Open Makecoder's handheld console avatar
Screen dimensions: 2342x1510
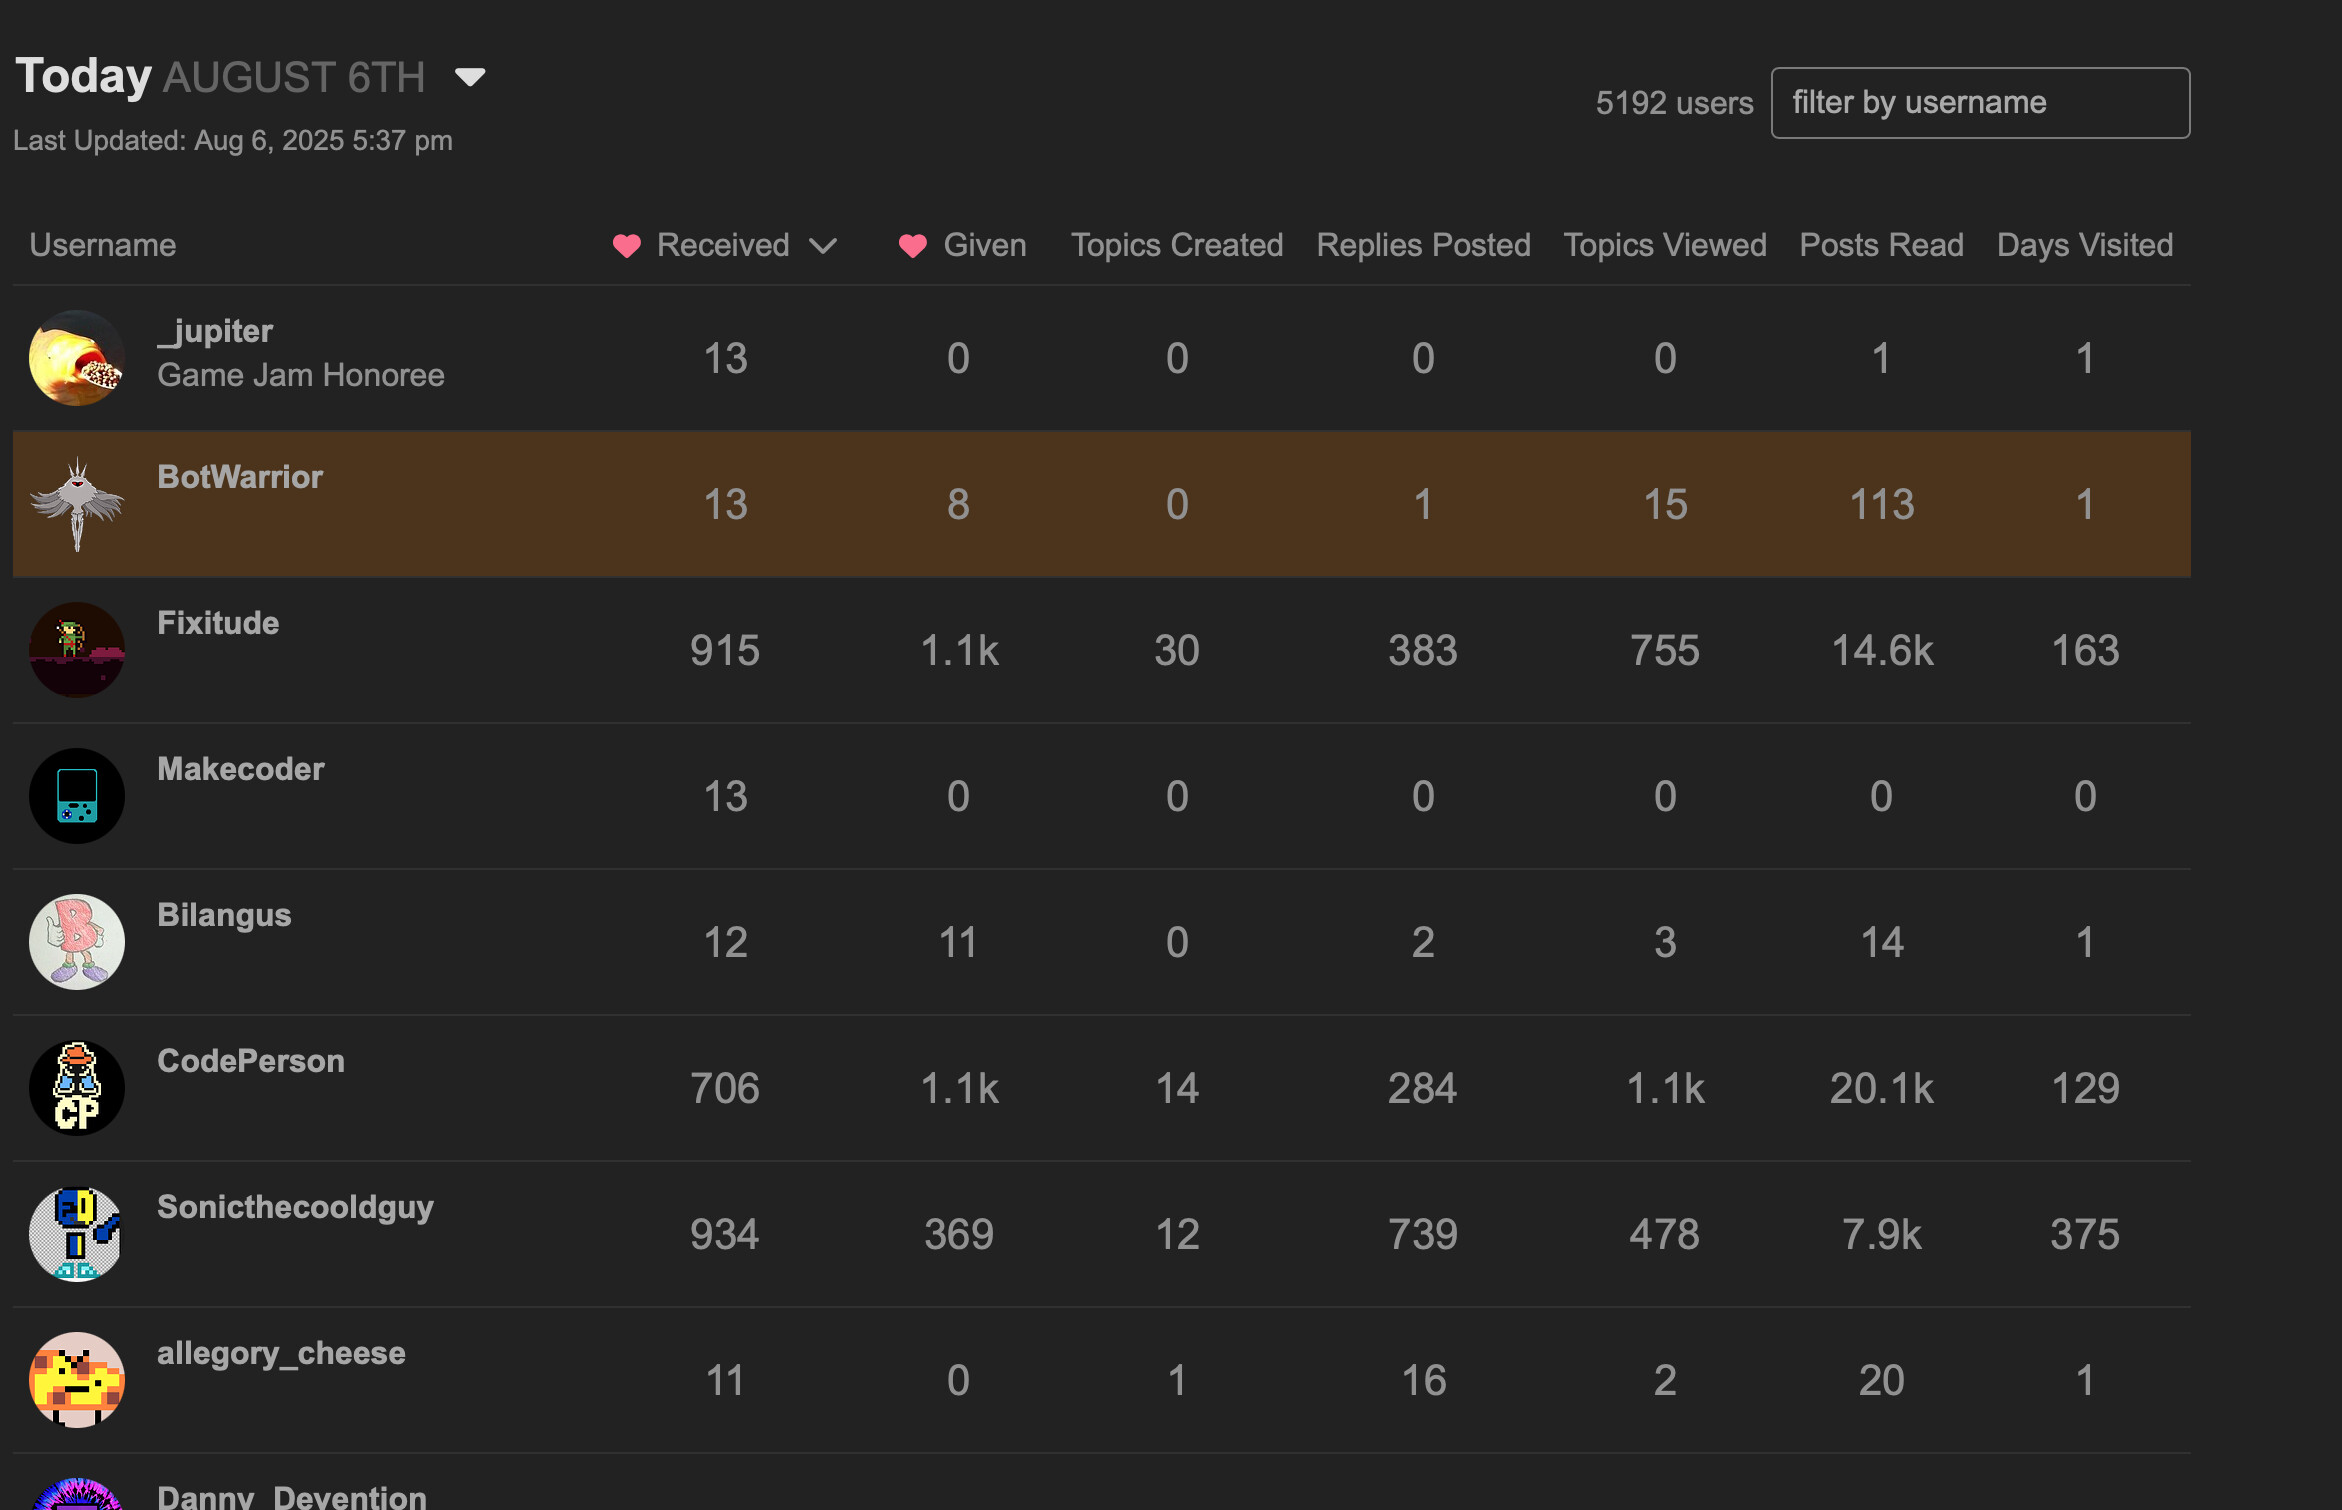click(x=77, y=796)
